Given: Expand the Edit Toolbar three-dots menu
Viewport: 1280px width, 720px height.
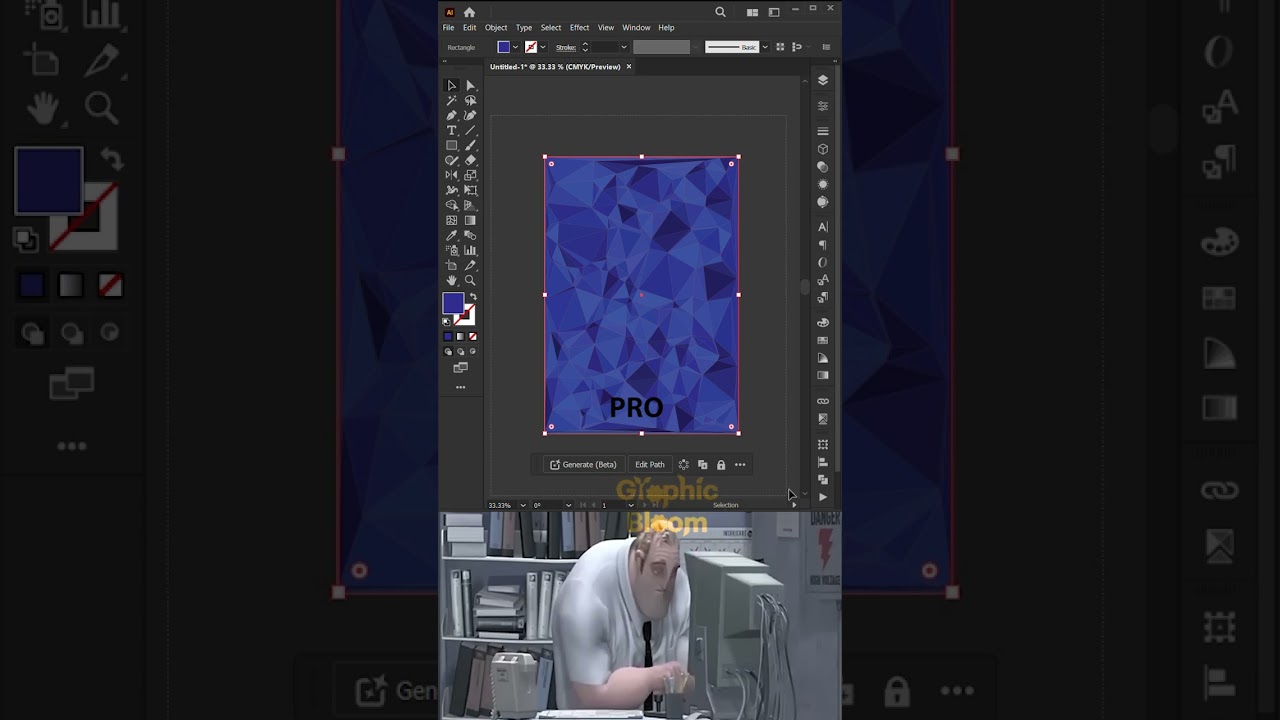Looking at the screenshot, I should point(460,386).
